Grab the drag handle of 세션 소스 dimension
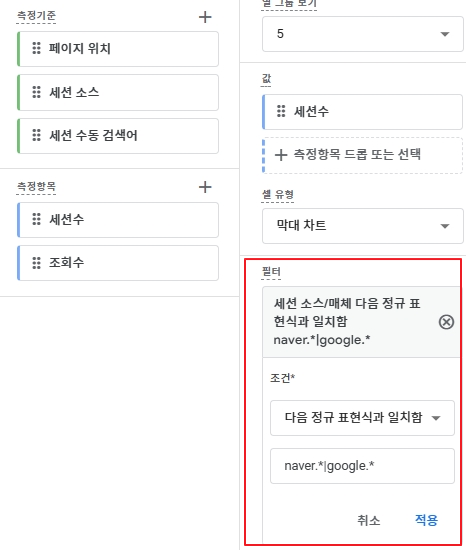This screenshot has width=466, height=550. (x=36, y=92)
